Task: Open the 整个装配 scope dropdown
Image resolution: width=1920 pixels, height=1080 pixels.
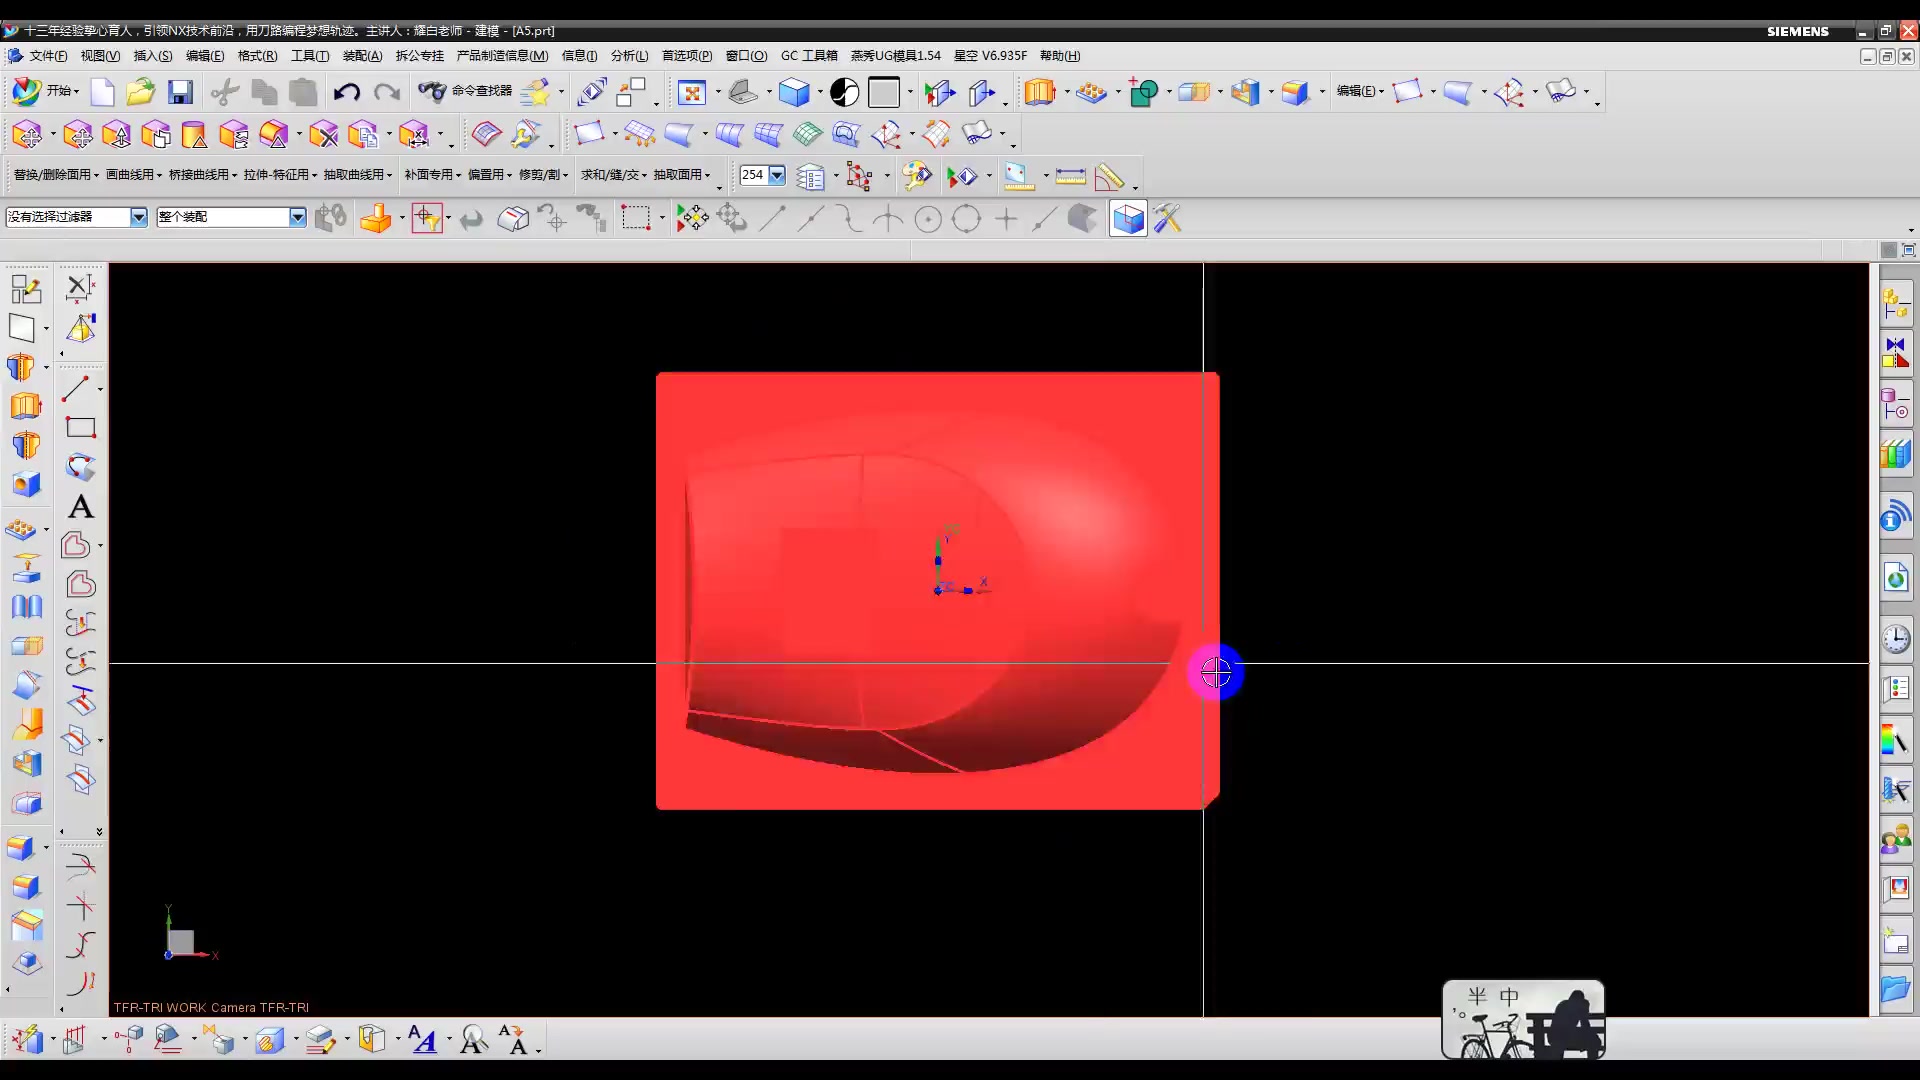Action: coord(297,217)
